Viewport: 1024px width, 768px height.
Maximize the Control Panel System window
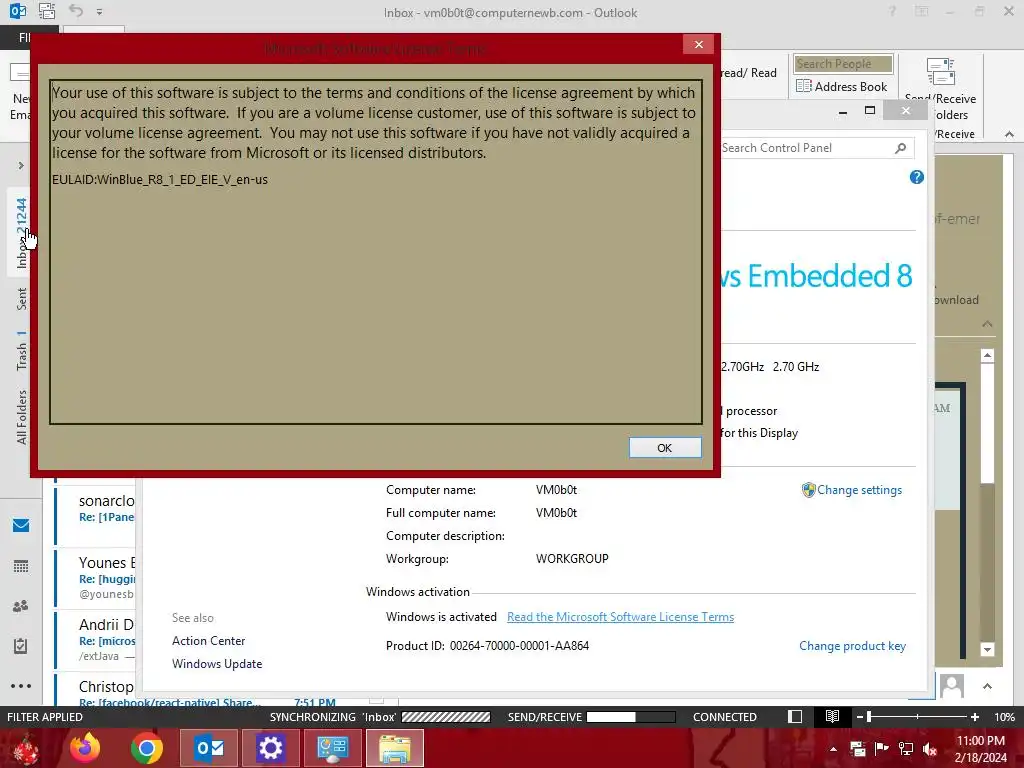pos(870,111)
